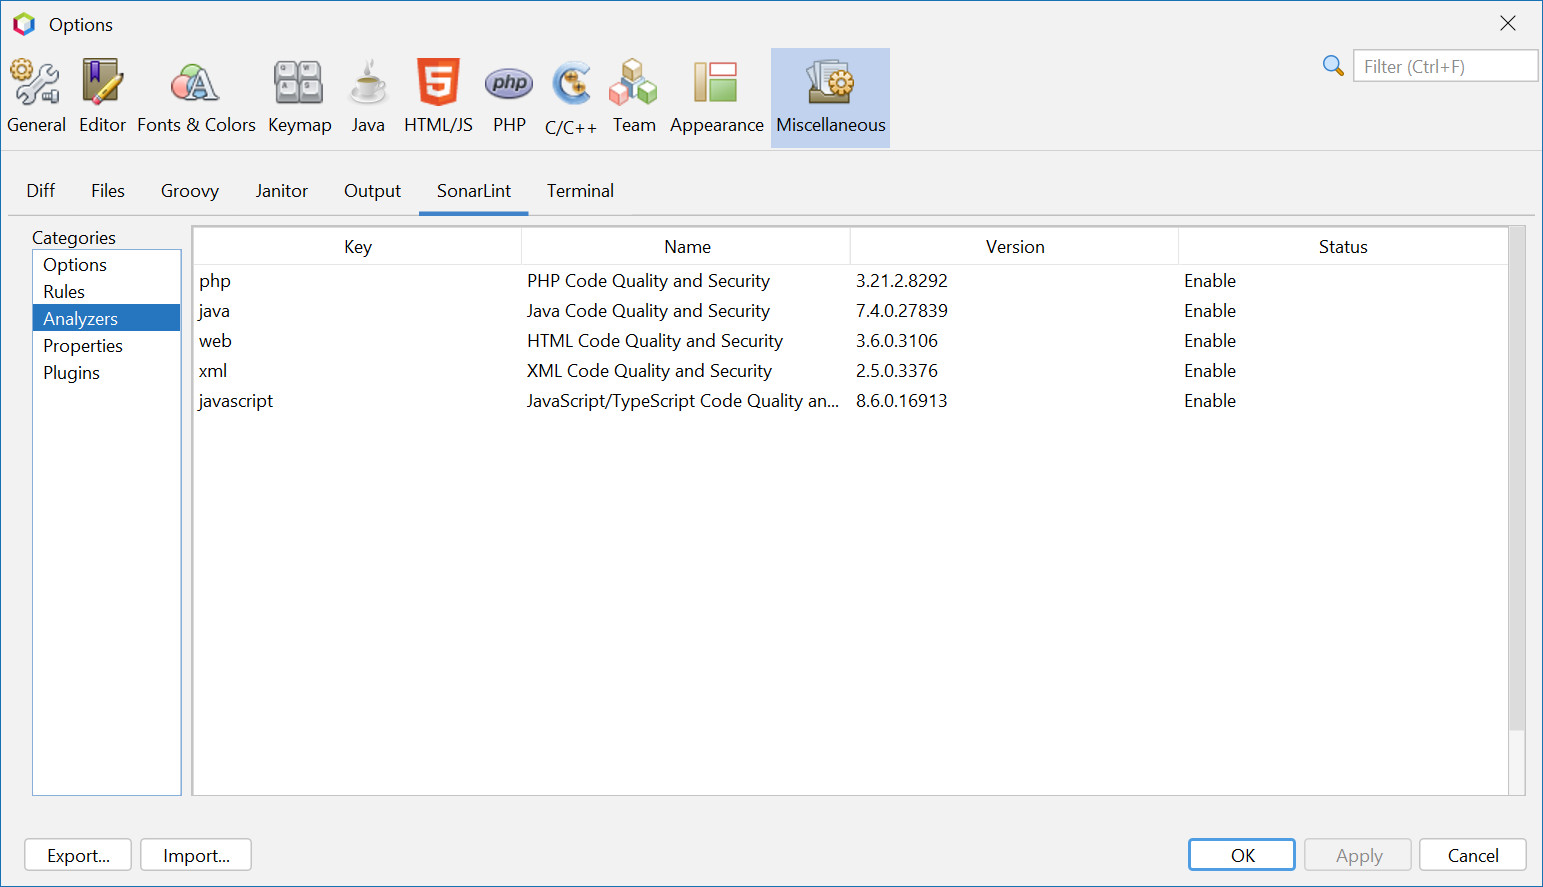Open HTML/JS options category

tap(438, 97)
